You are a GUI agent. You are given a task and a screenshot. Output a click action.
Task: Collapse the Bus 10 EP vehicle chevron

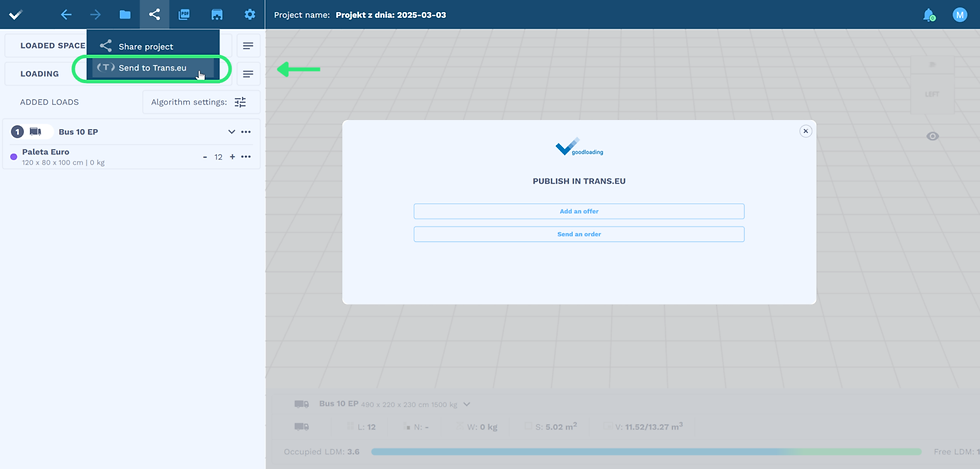(231, 132)
